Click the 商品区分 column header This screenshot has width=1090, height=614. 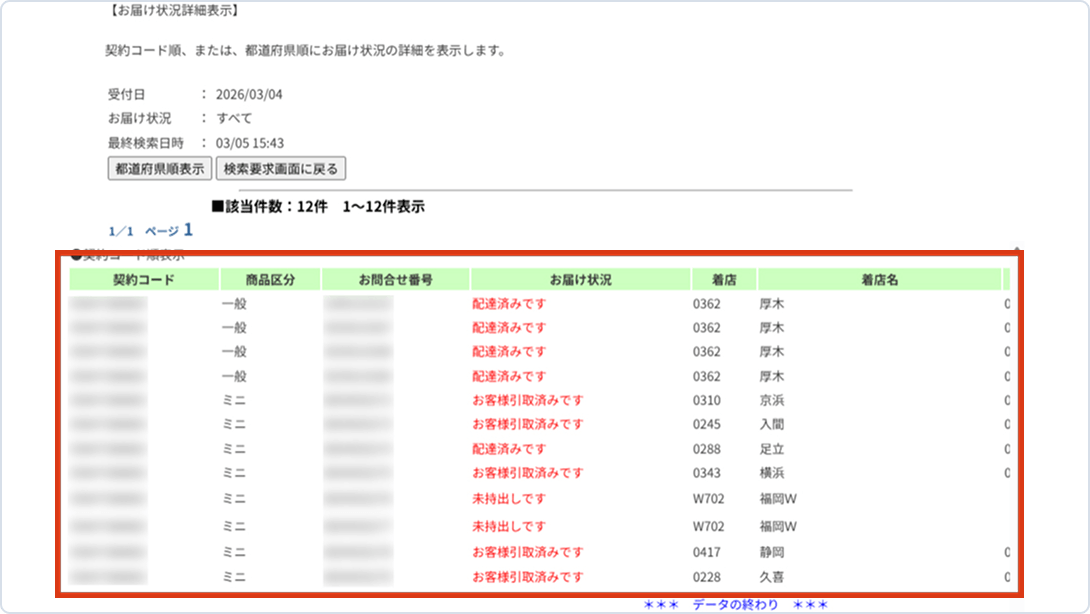270,280
